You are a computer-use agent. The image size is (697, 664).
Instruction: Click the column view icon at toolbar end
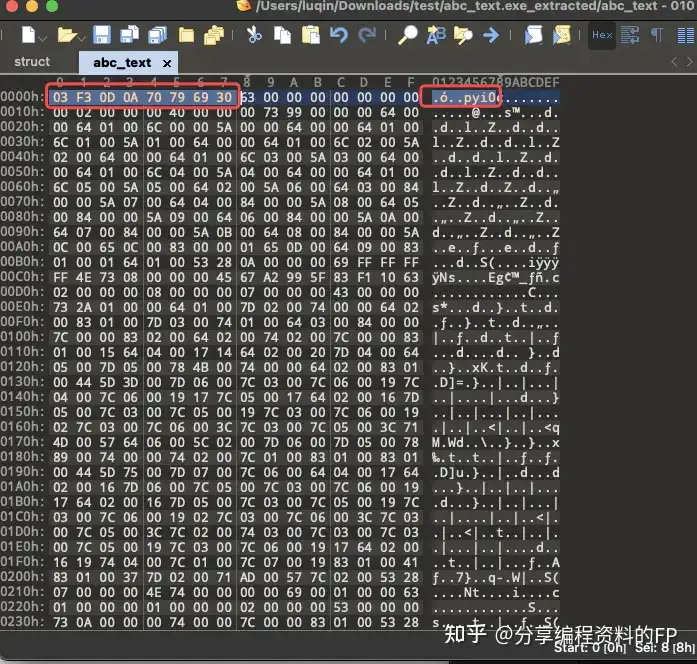686,35
